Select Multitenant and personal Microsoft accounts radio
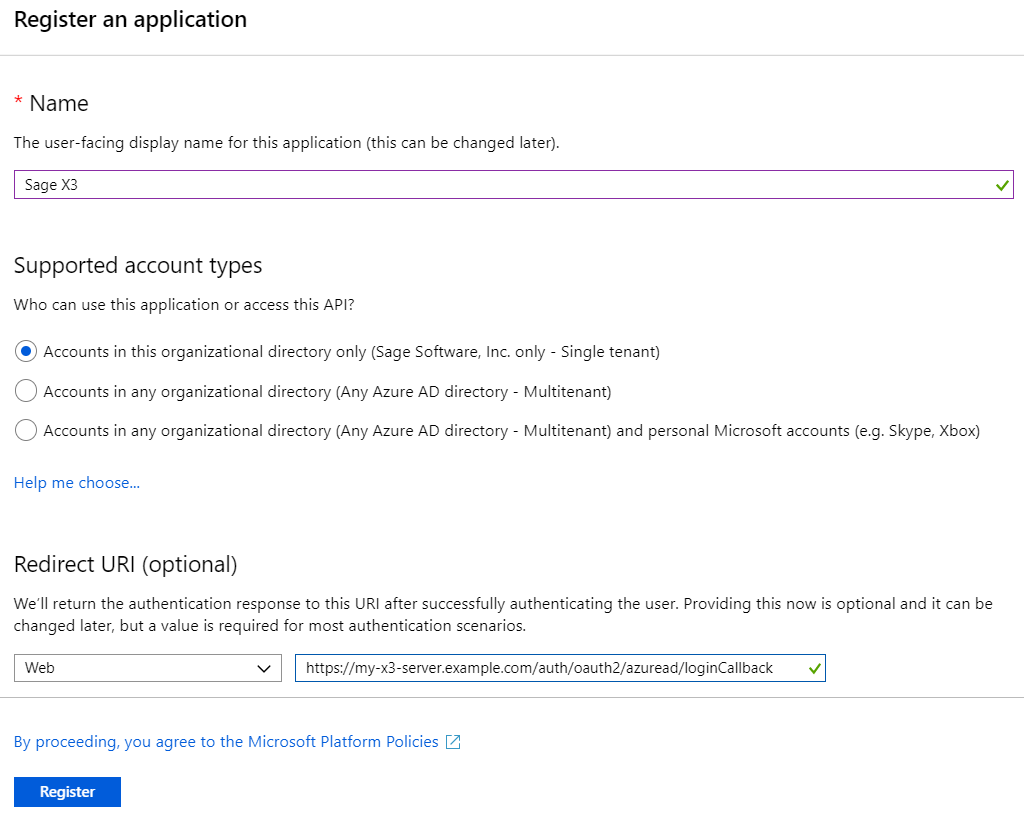This screenshot has height=819, width=1024. click(x=25, y=430)
